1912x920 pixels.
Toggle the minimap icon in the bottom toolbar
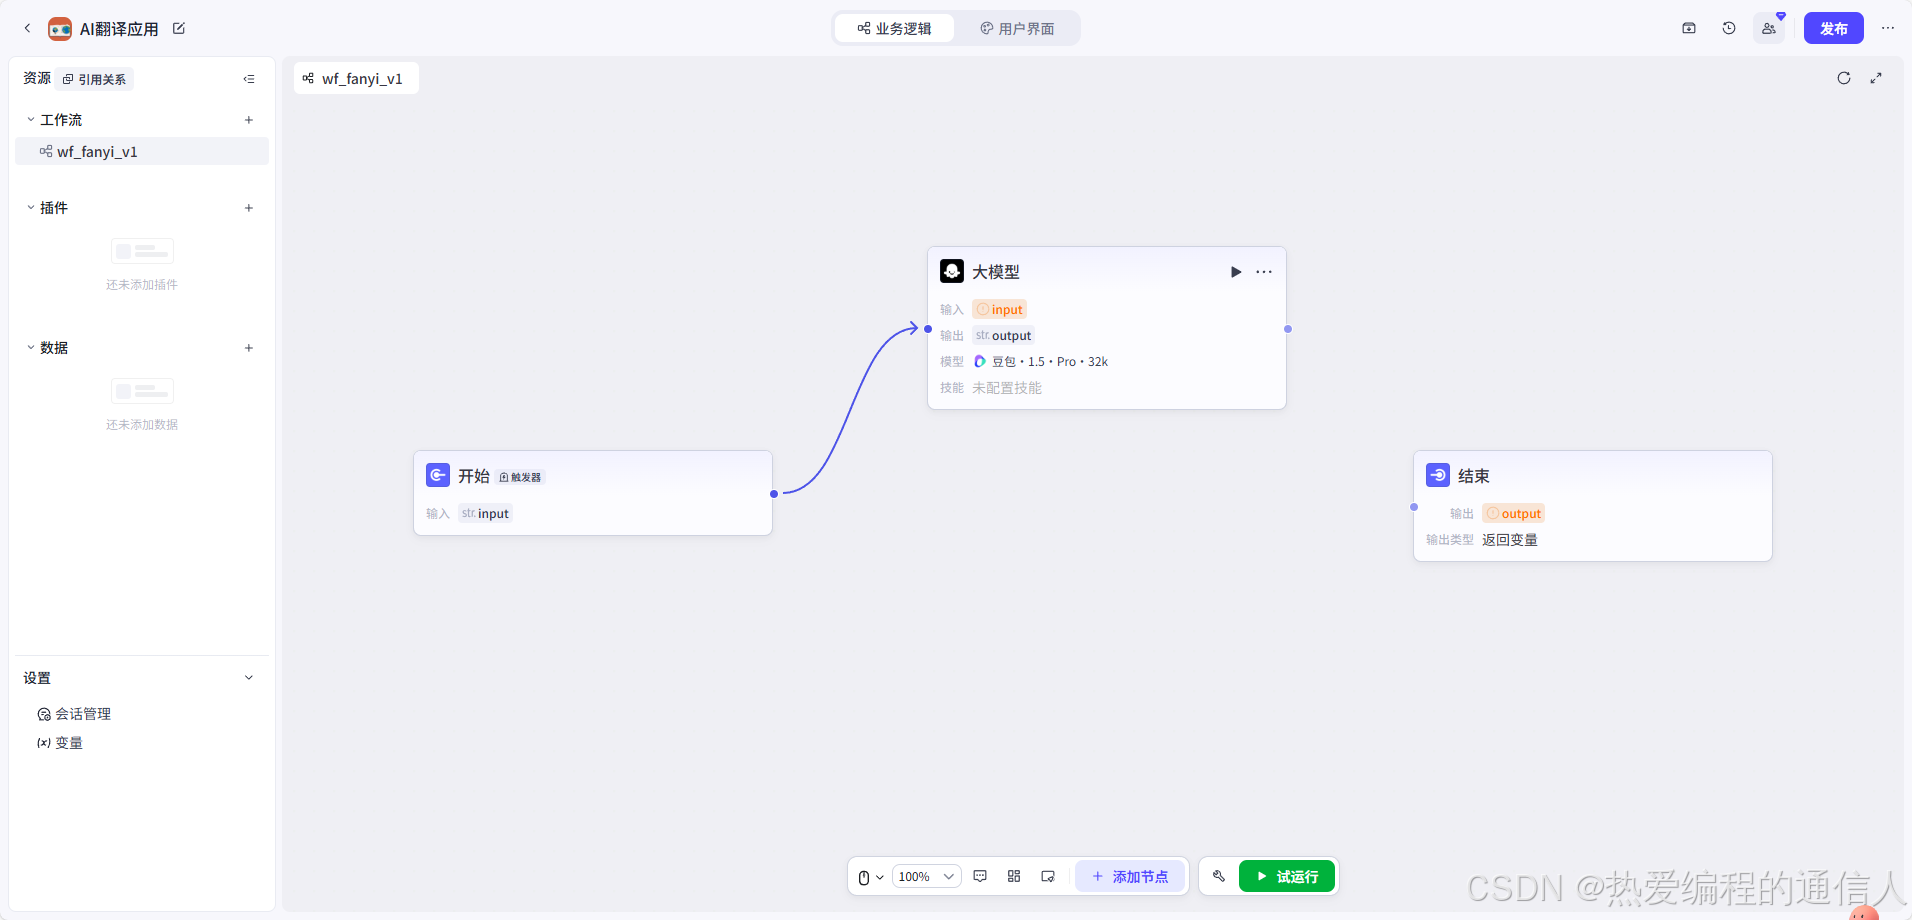coord(1048,877)
